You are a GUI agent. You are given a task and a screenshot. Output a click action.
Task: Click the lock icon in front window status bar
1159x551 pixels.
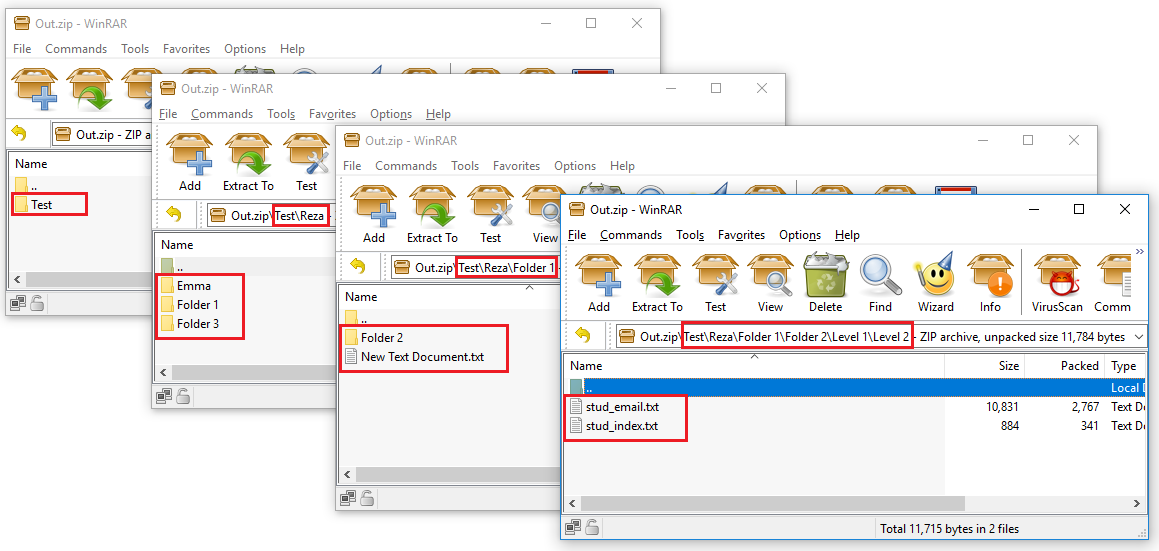click(592, 528)
